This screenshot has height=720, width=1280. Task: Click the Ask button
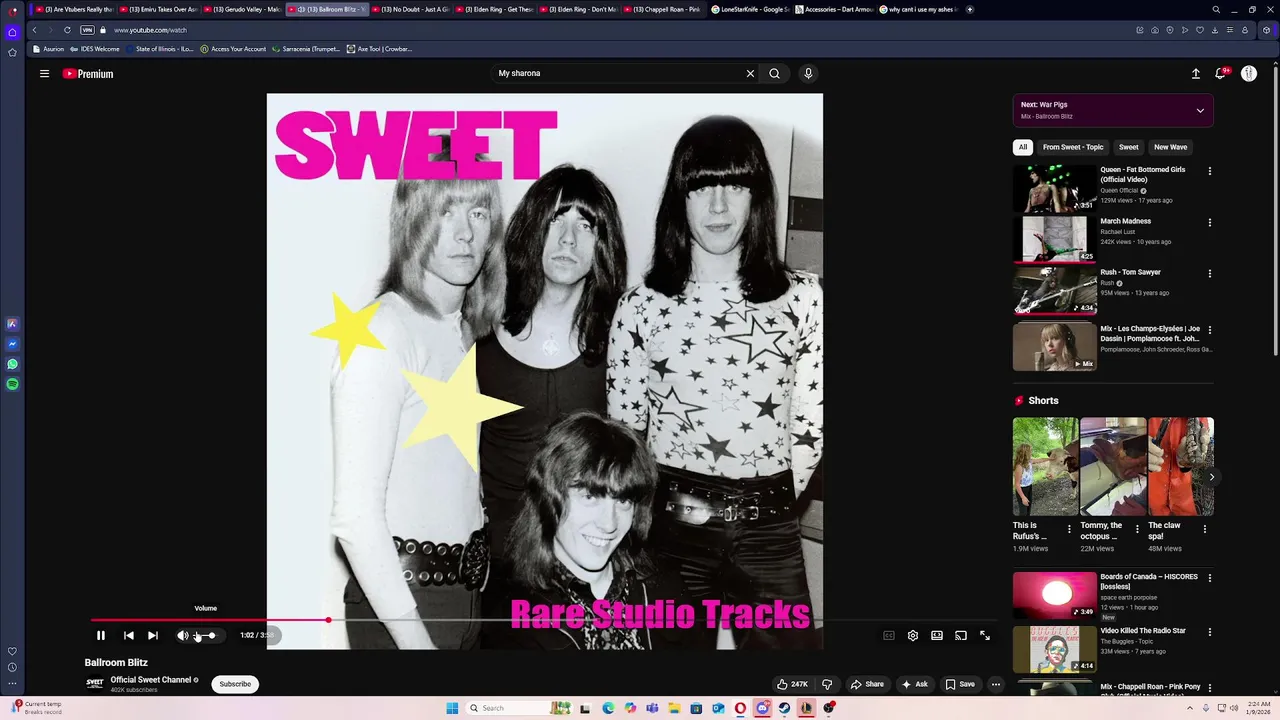tap(915, 684)
